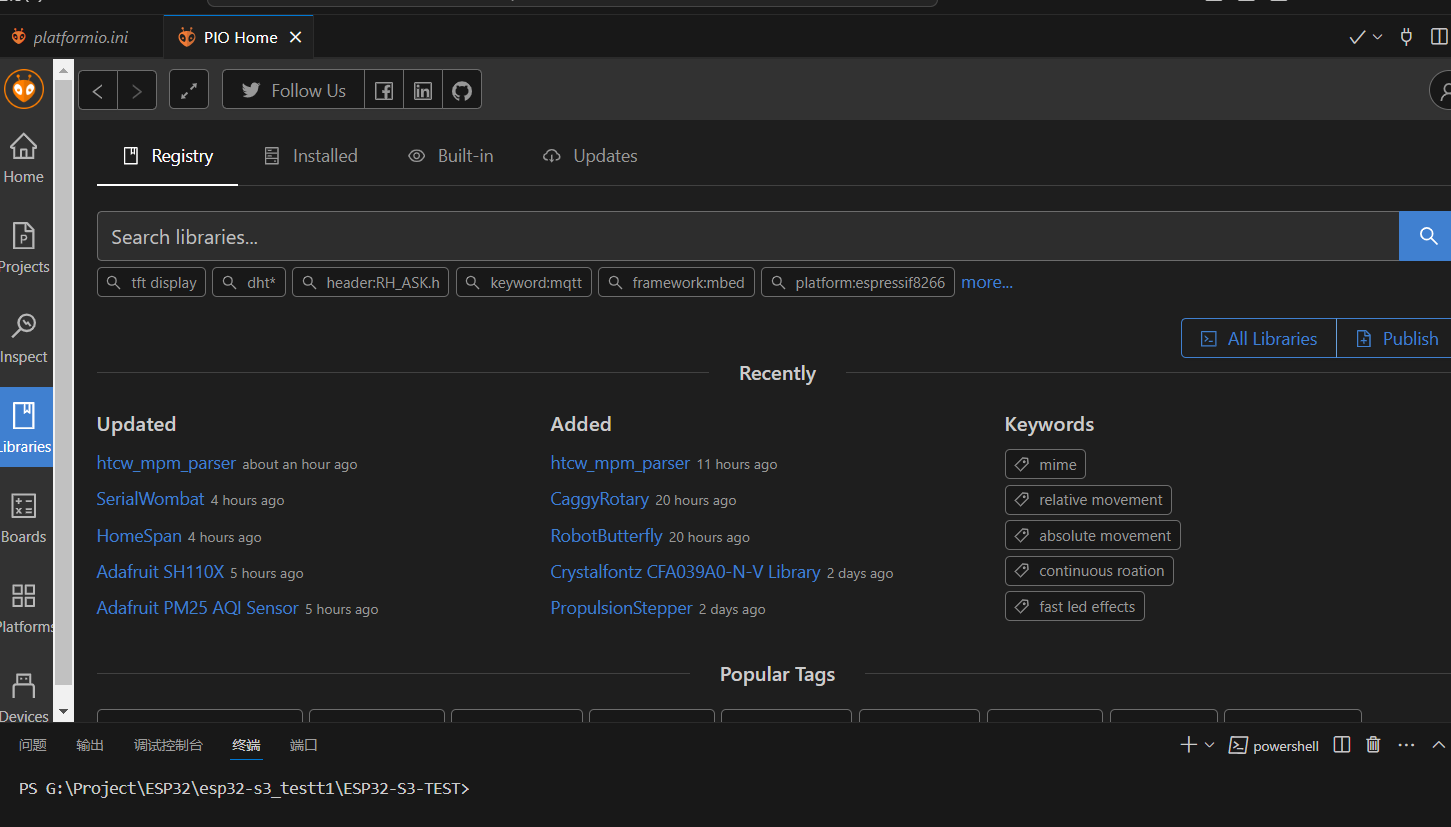
Task: Switch to the Updates tab
Action: click(590, 156)
